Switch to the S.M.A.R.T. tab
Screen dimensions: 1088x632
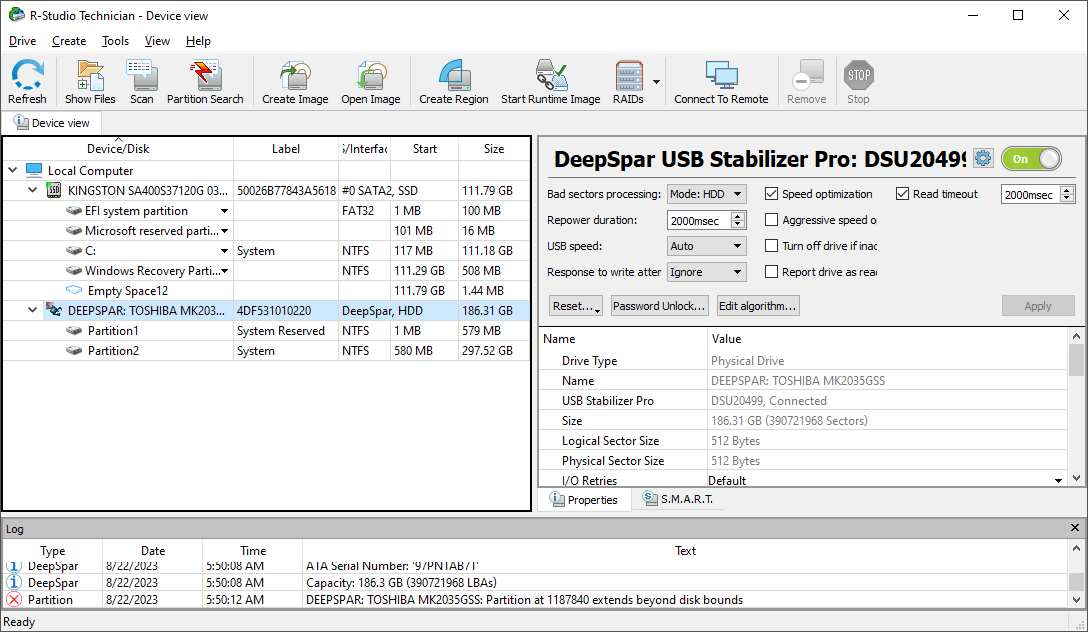pos(678,499)
